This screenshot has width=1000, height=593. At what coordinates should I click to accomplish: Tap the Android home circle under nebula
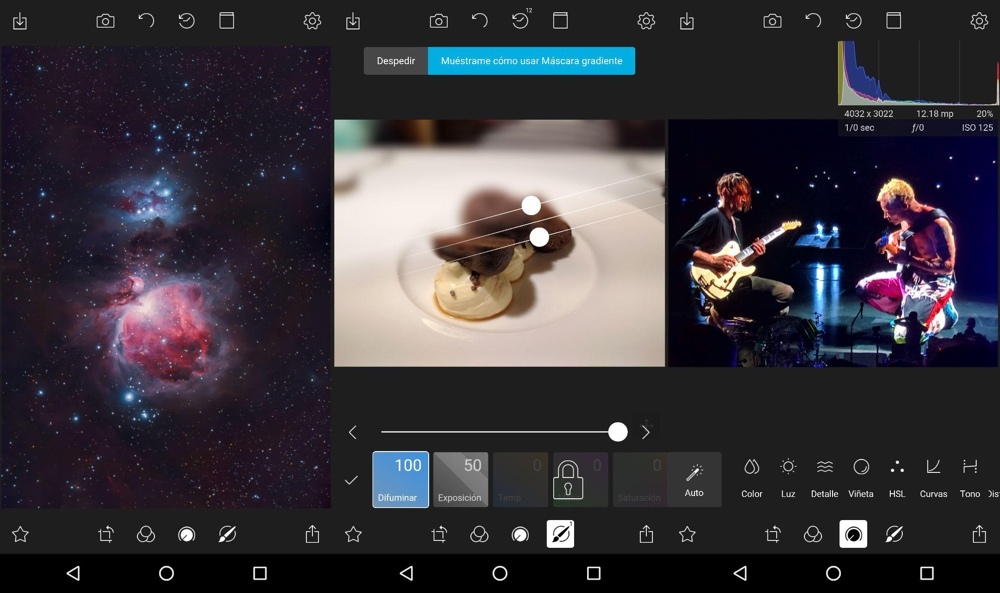coord(166,573)
